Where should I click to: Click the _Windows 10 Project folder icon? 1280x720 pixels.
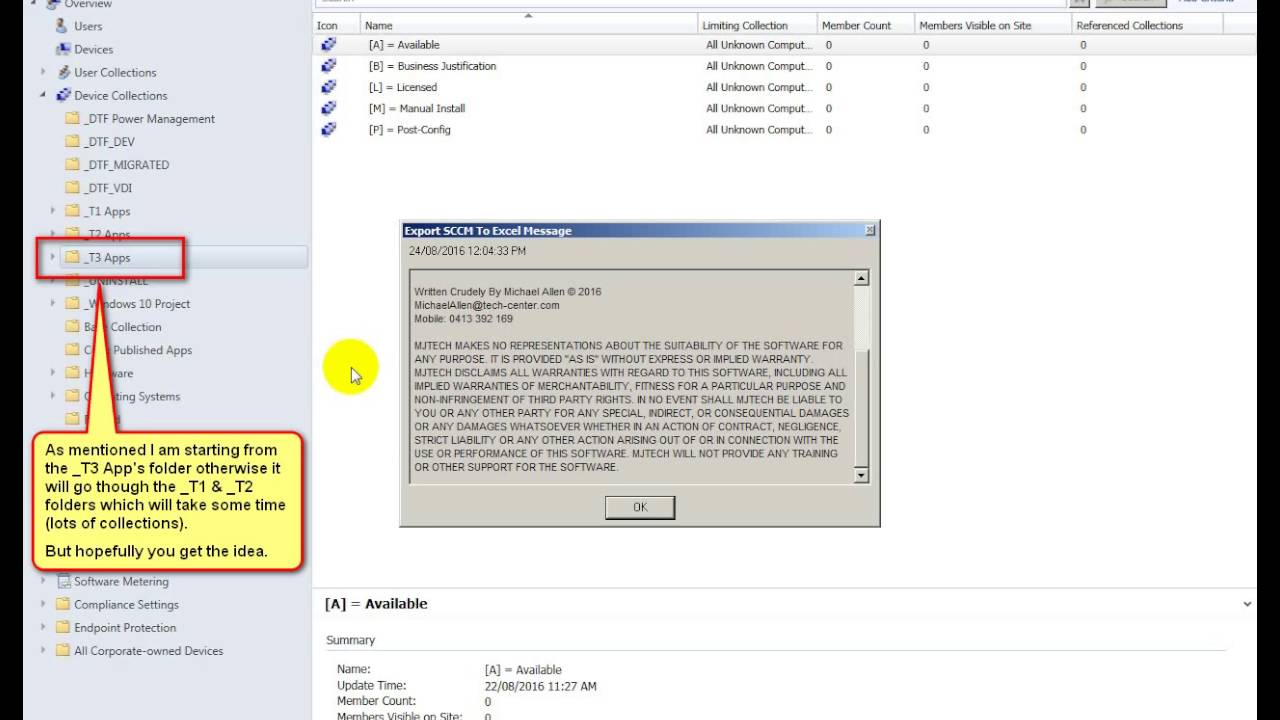coord(72,303)
